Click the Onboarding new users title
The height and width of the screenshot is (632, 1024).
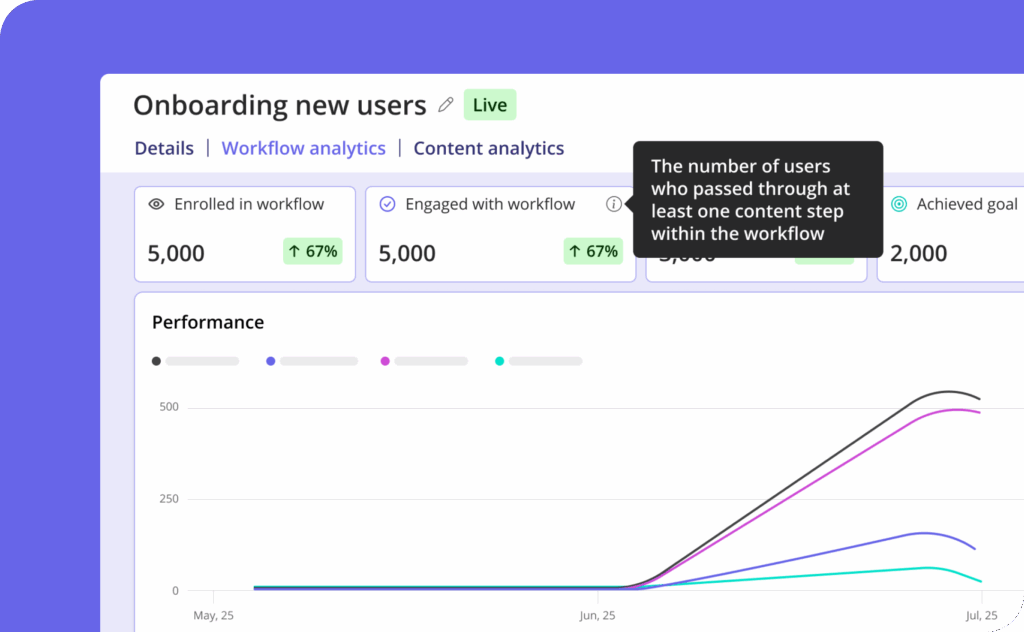pos(279,105)
